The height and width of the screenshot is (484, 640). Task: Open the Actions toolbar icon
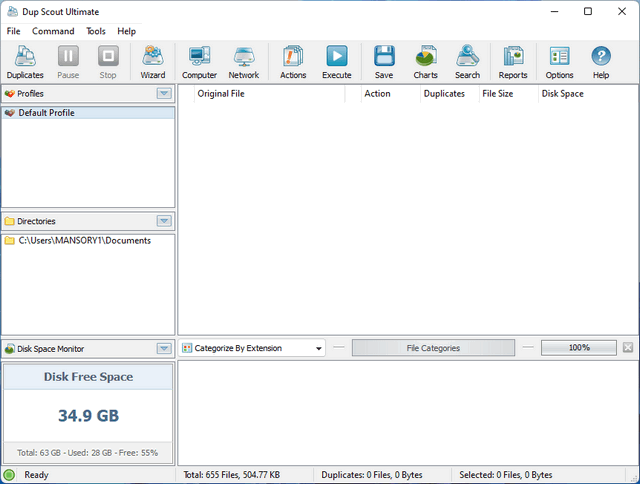[293, 62]
